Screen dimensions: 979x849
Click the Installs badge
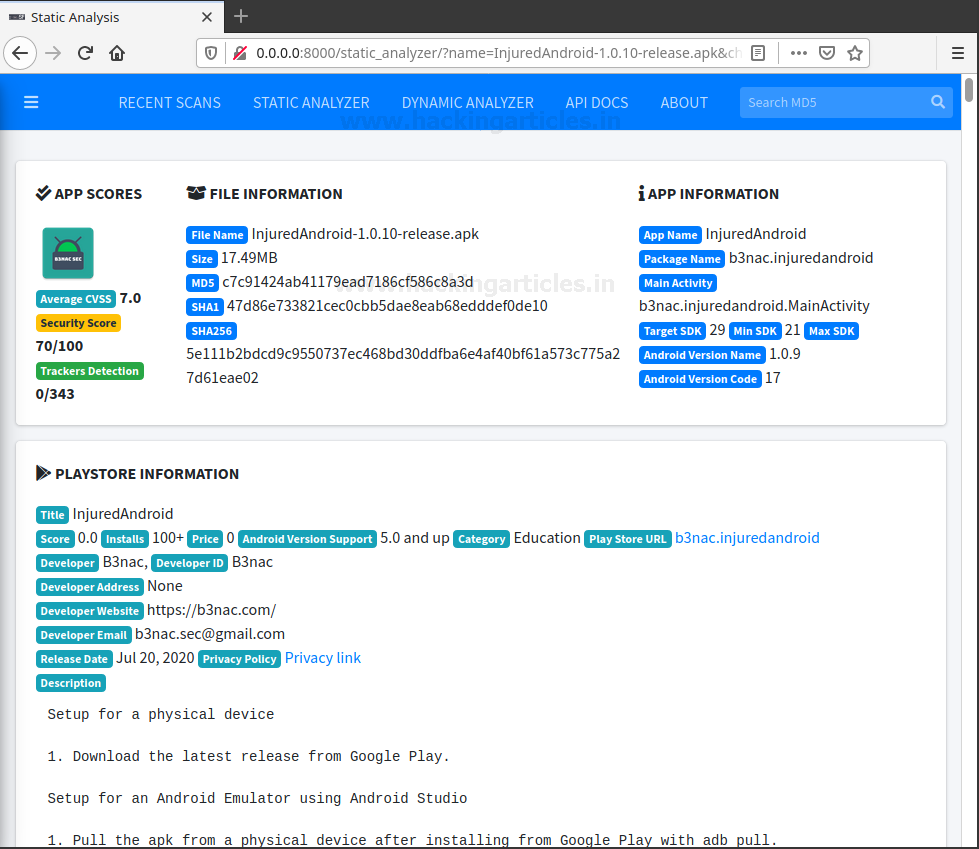point(125,539)
